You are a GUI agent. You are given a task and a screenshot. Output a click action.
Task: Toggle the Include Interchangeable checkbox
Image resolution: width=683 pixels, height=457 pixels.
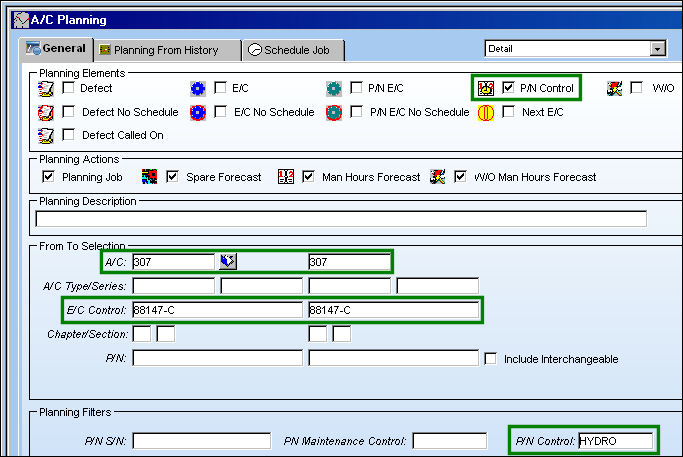(x=490, y=359)
